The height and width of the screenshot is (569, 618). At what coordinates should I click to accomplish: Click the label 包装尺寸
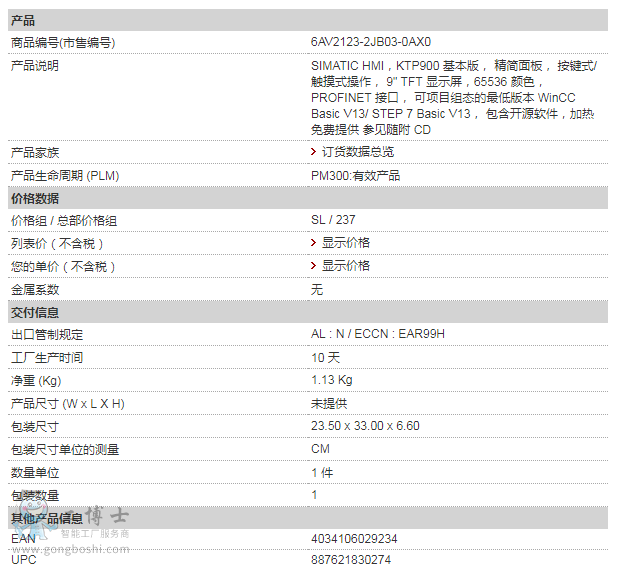35,426
